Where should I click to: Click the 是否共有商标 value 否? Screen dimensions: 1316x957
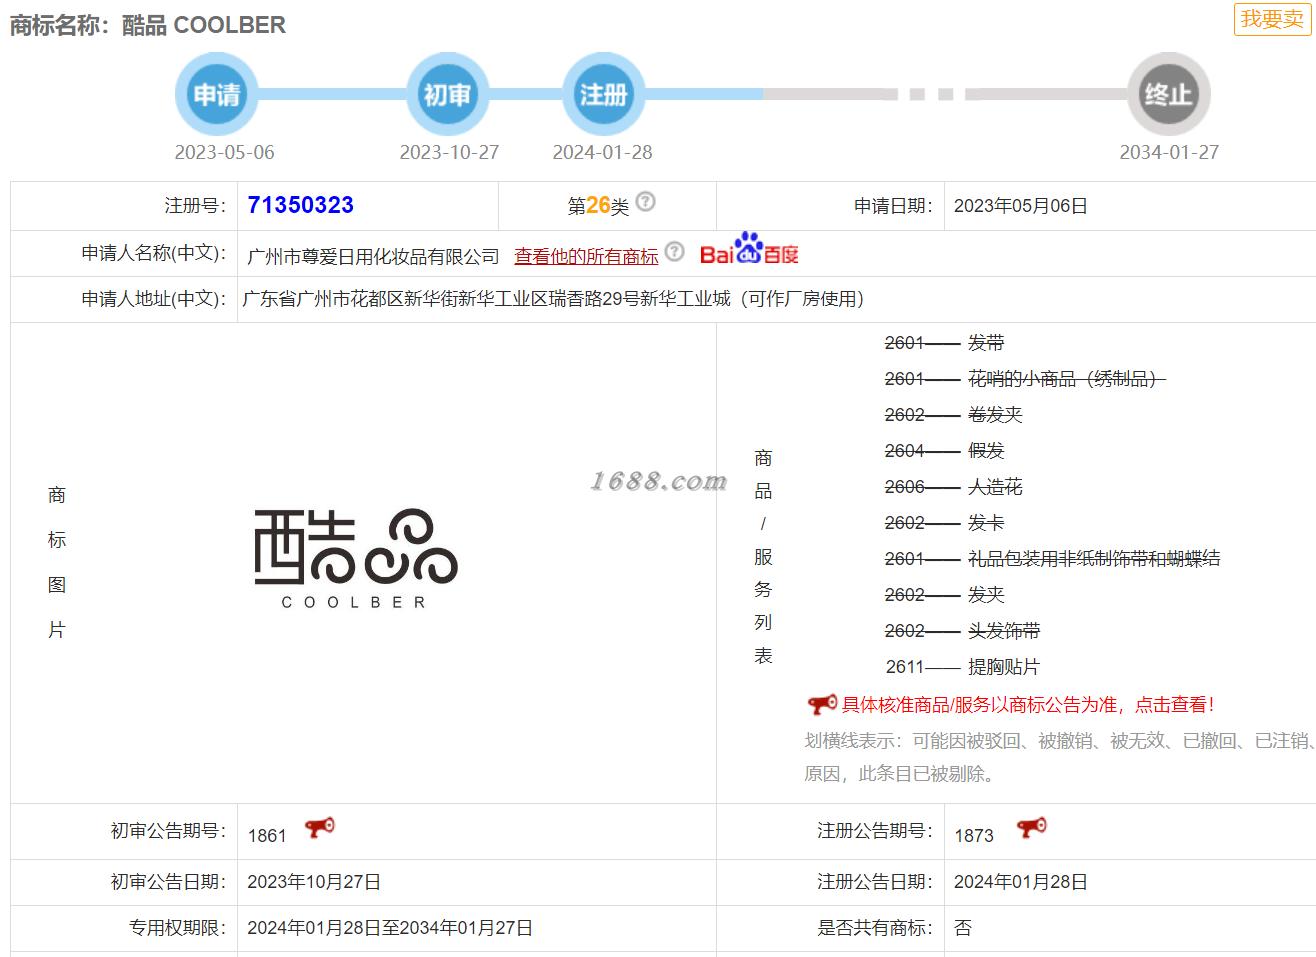[963, 928]
